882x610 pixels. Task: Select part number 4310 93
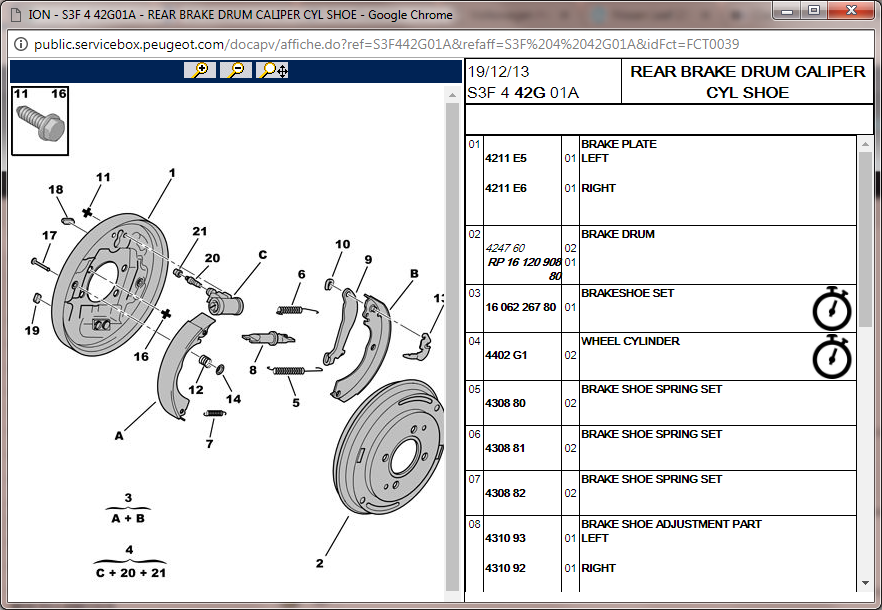[x=505, y=538]
